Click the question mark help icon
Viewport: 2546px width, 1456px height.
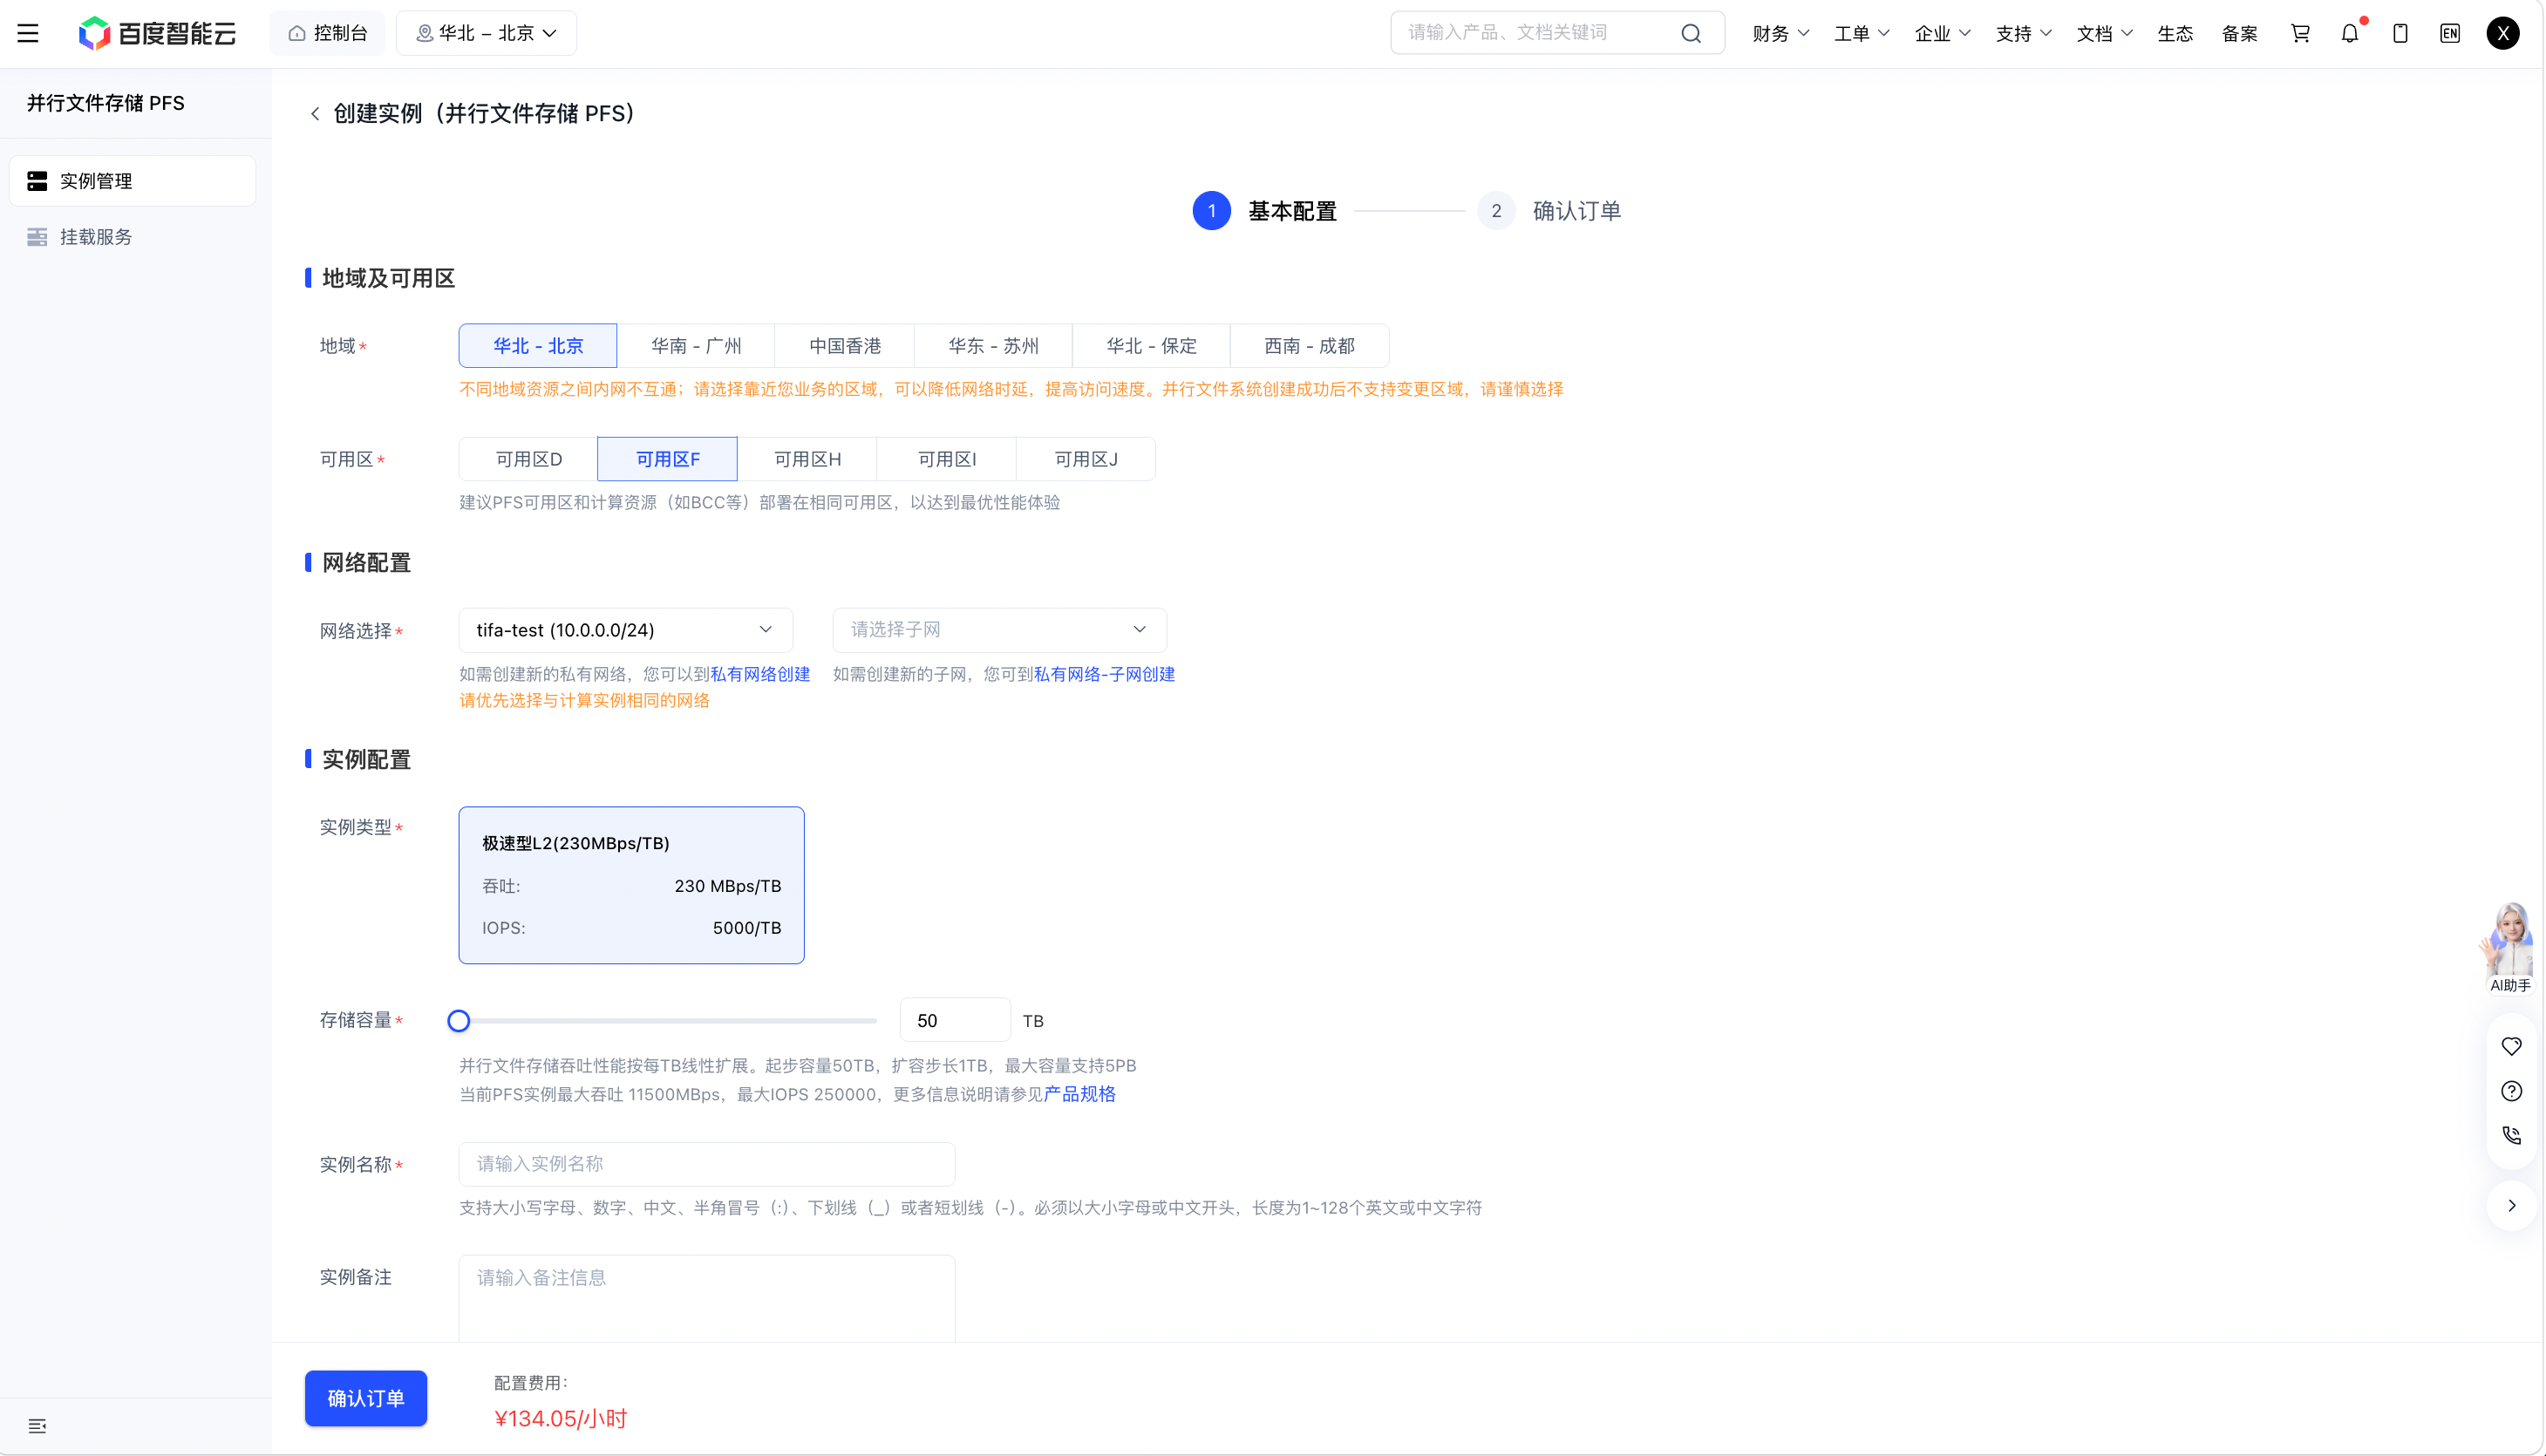pyautogui.click(x=2511, y=1091)
